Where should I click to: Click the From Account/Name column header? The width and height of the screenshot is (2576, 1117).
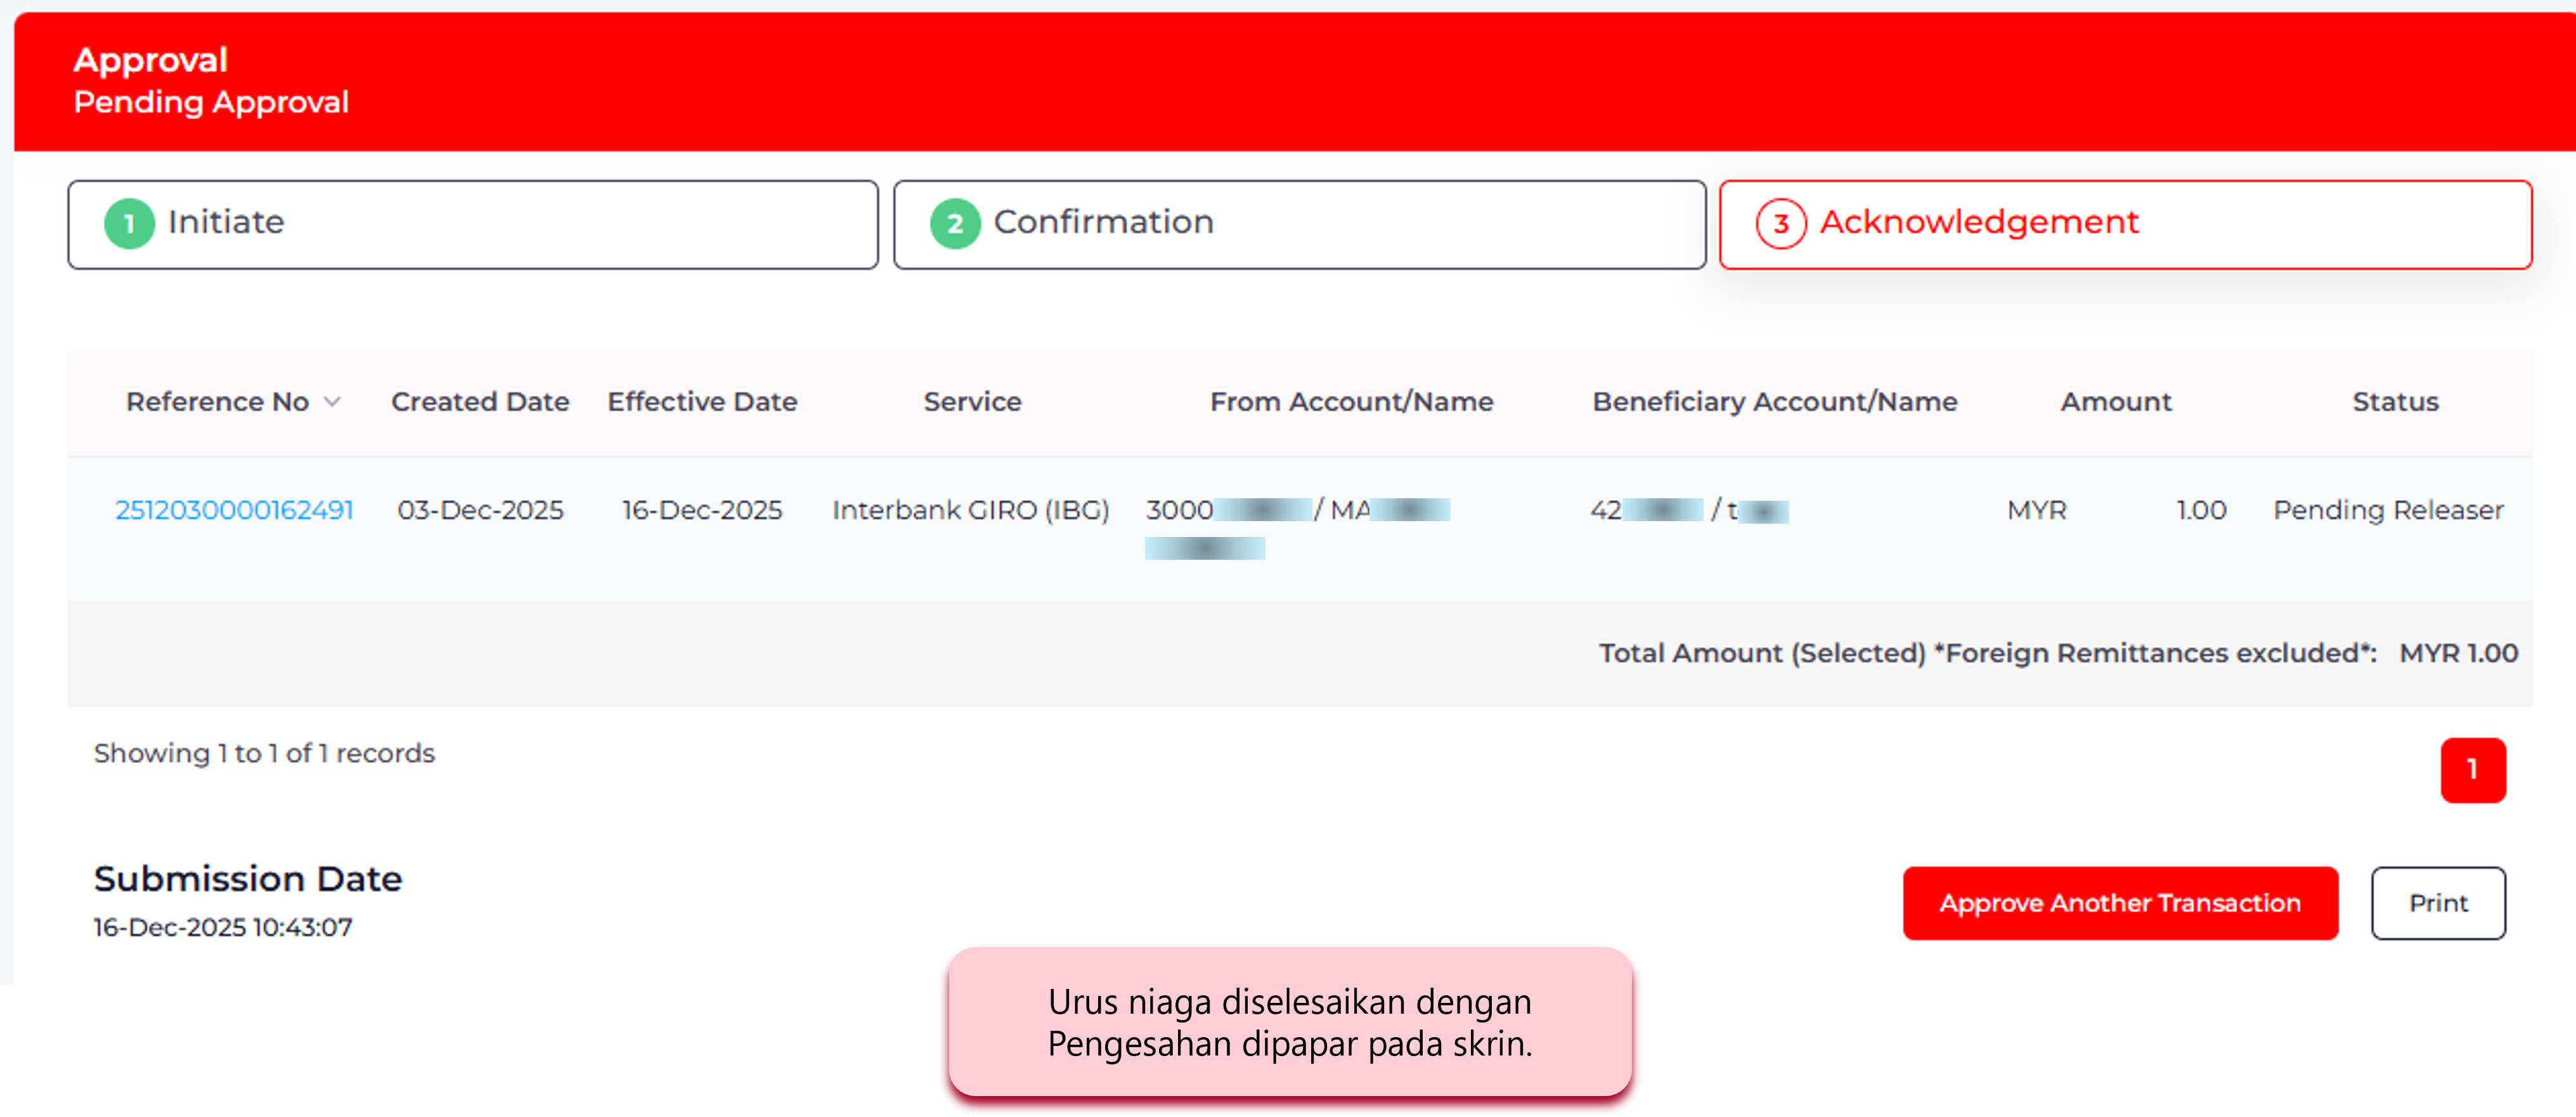[1351, 402]
